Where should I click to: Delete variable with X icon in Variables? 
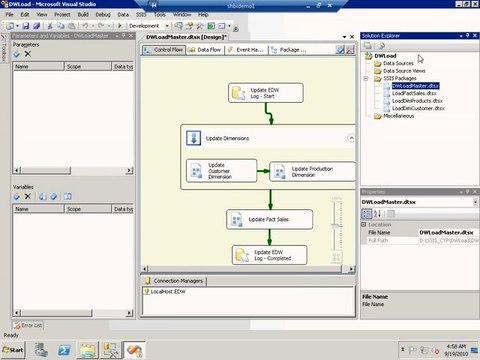click(x=28, y=196)
